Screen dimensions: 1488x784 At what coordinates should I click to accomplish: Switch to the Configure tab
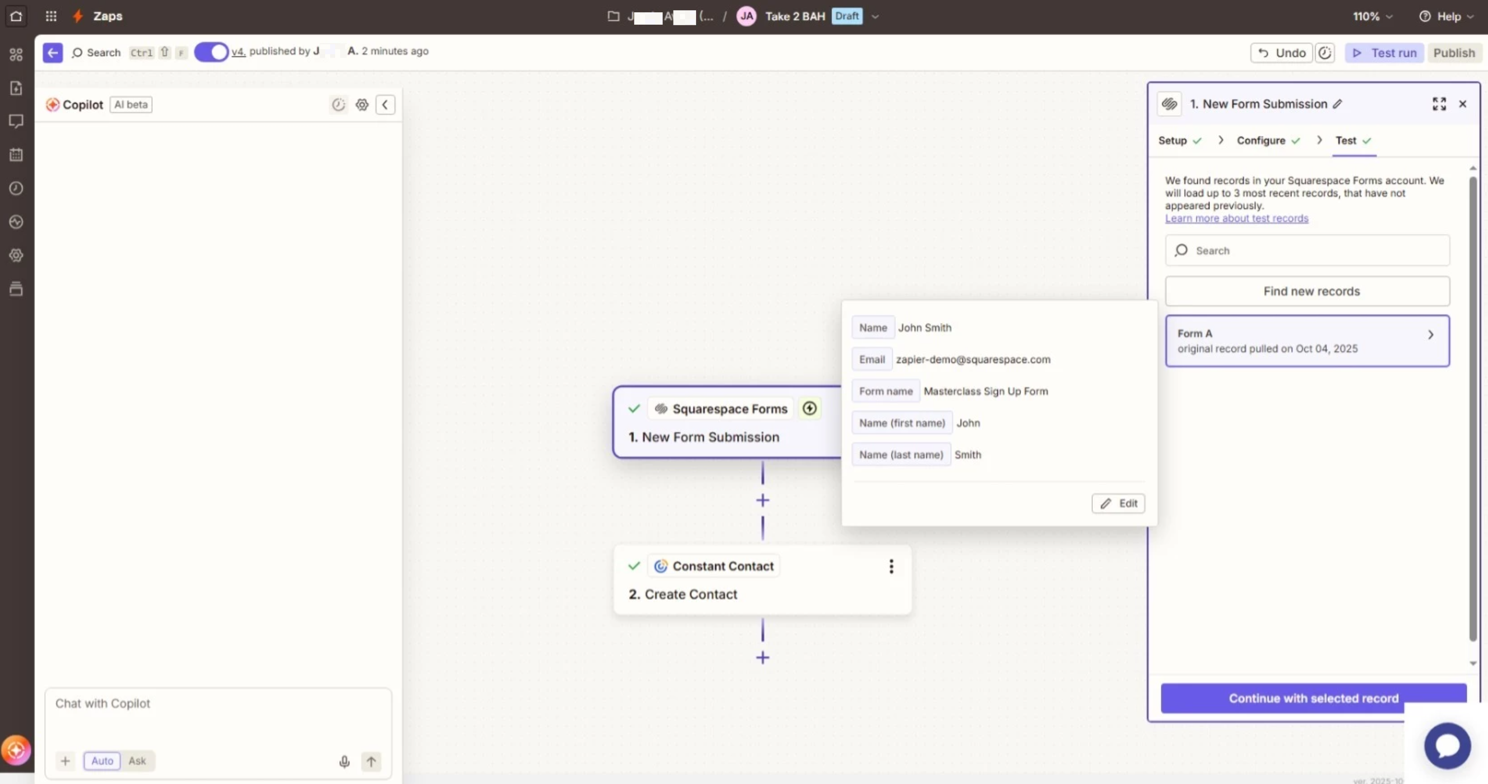(1260, 141)
